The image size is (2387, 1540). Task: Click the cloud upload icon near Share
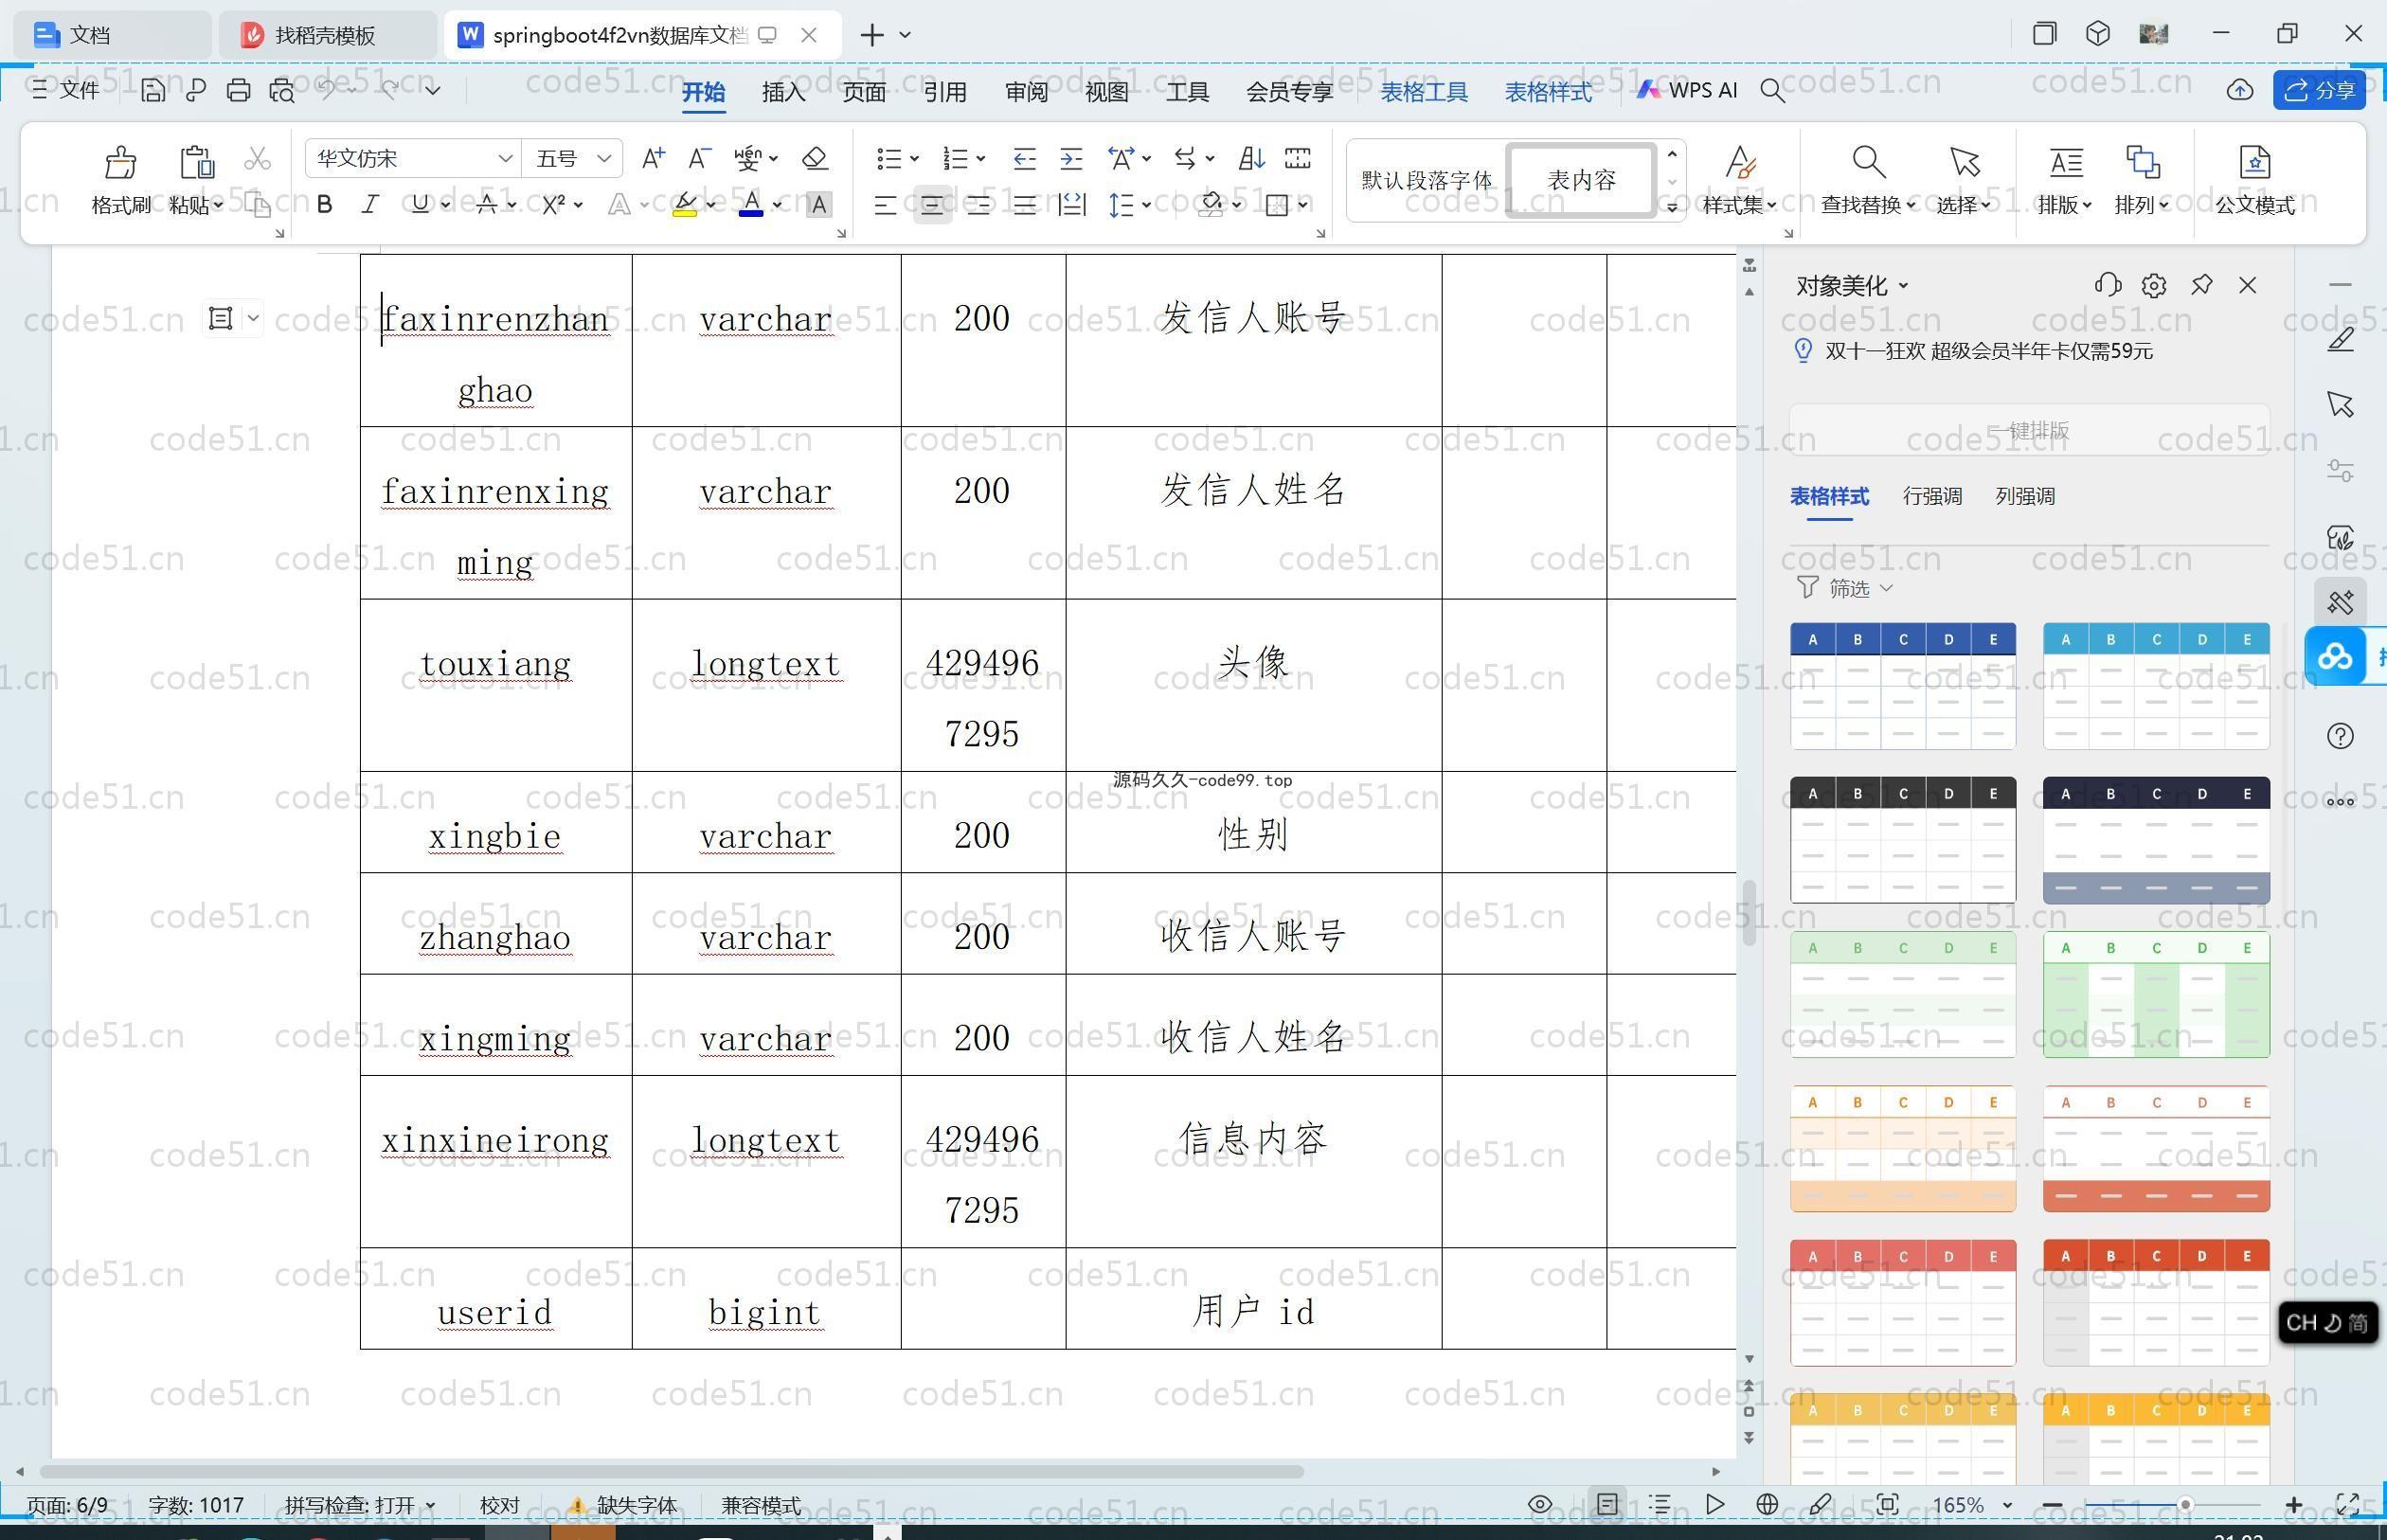2239,90
